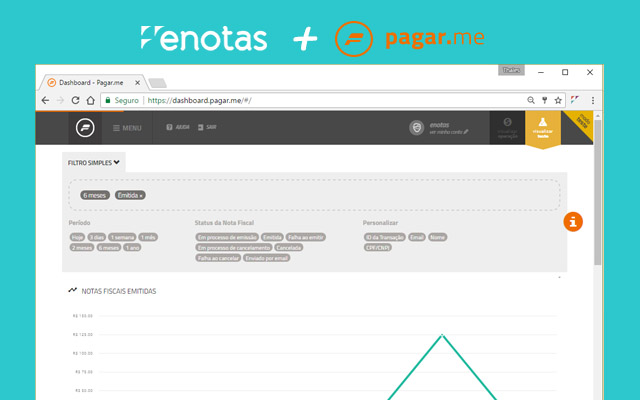Select the '6 meses' period option
The image size is (640, 400).
(x=109, y=247)
